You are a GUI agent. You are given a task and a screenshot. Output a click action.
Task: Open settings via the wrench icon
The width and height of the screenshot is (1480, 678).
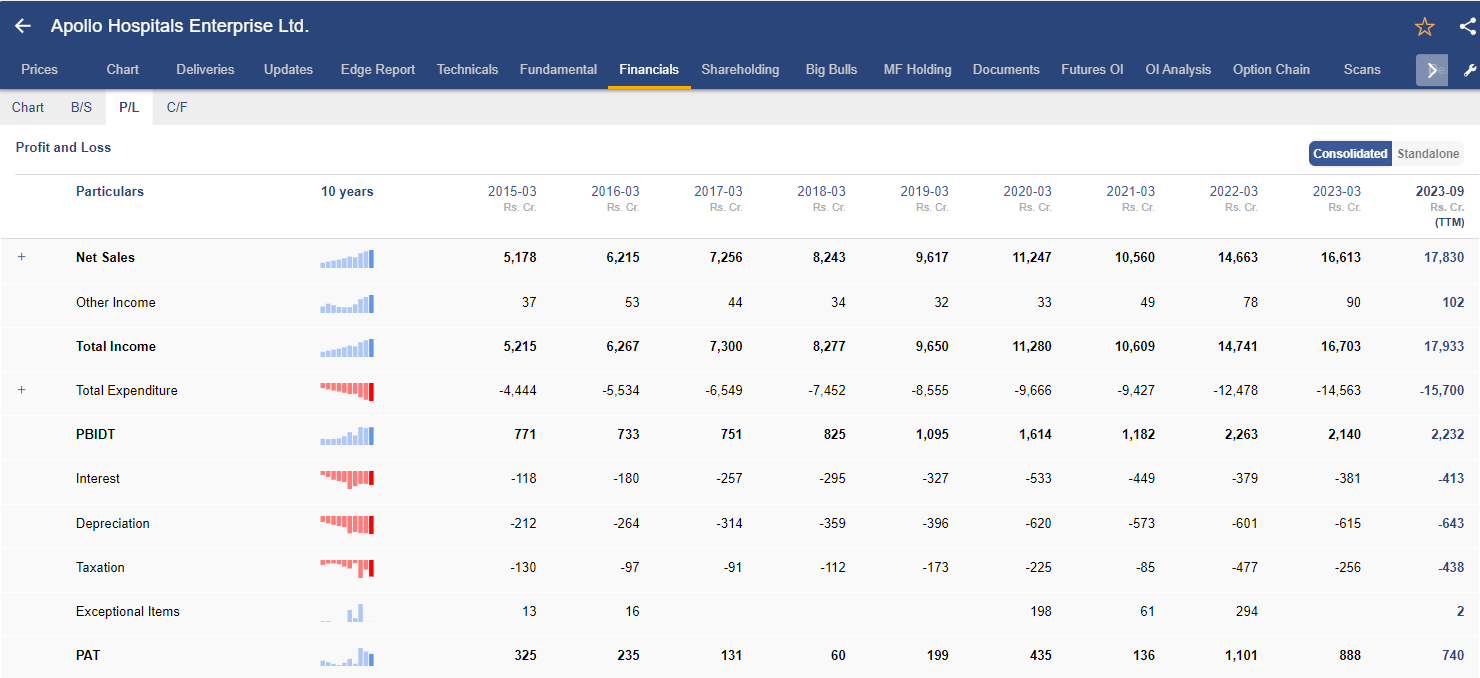[1469, 70]
